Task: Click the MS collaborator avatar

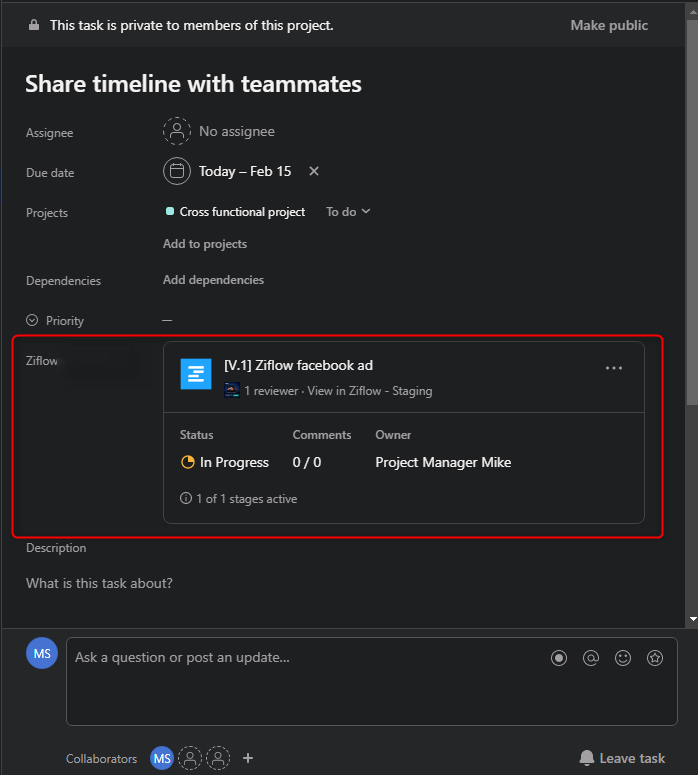Action: click(x=161, y=758)
